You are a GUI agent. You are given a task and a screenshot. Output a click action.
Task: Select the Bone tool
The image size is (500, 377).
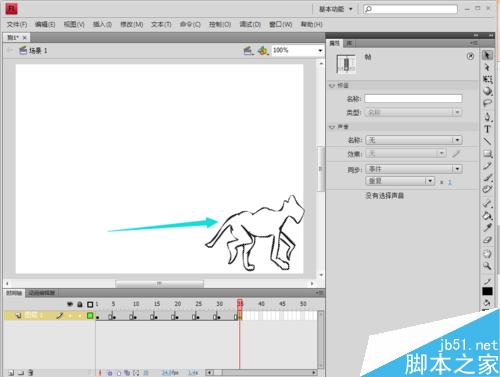(487, 203)
